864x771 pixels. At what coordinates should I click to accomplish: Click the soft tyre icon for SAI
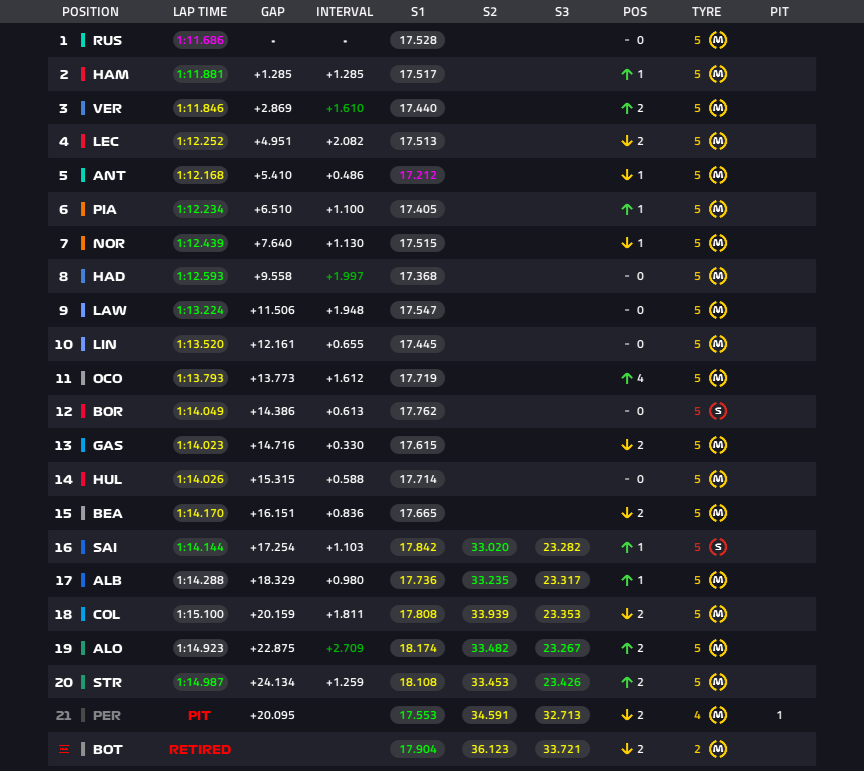tap(717, 547)
